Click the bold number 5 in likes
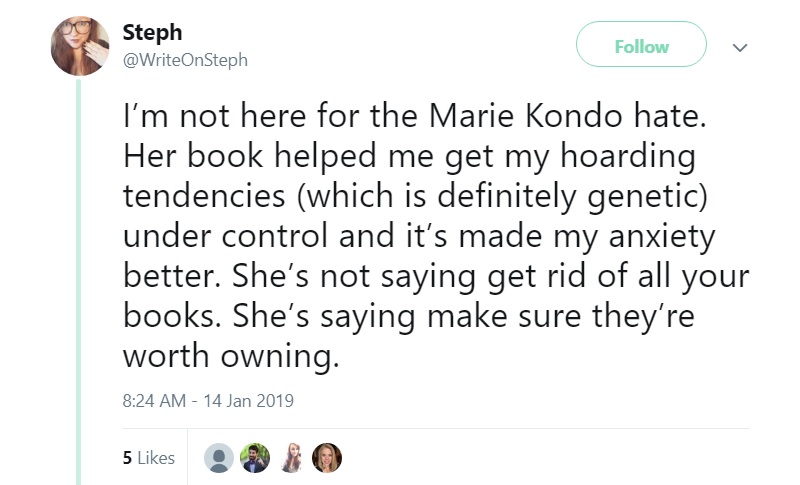The width and height of the screenshot is (800, 485). click(127, 458)
